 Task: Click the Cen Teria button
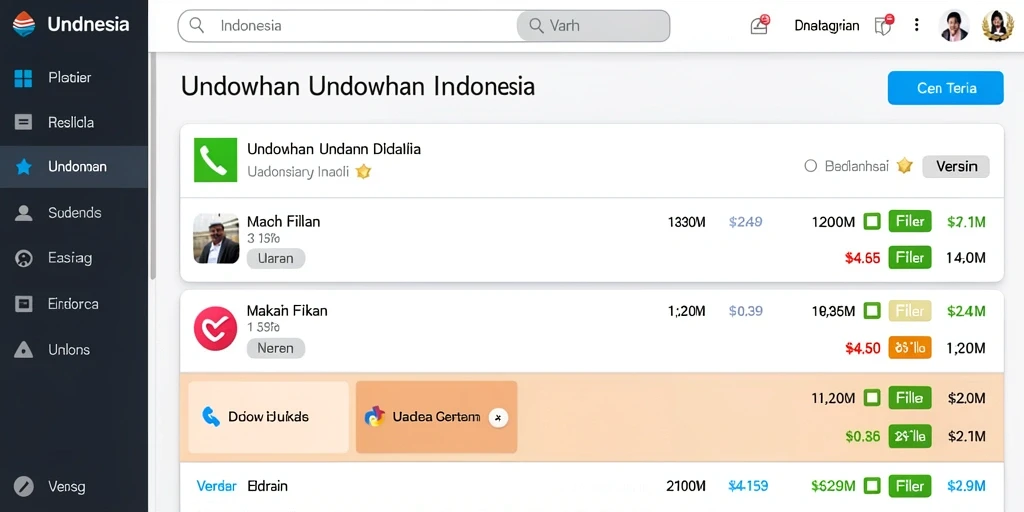pos(946,88)
